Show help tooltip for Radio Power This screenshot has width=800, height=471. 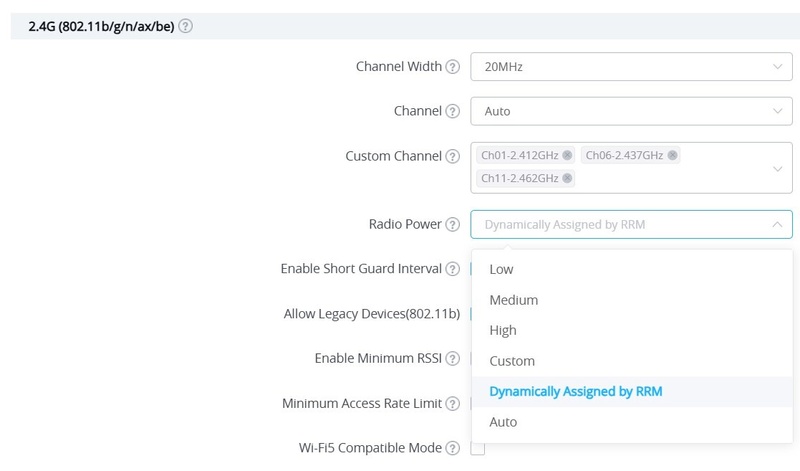click(x=453, y=225)
